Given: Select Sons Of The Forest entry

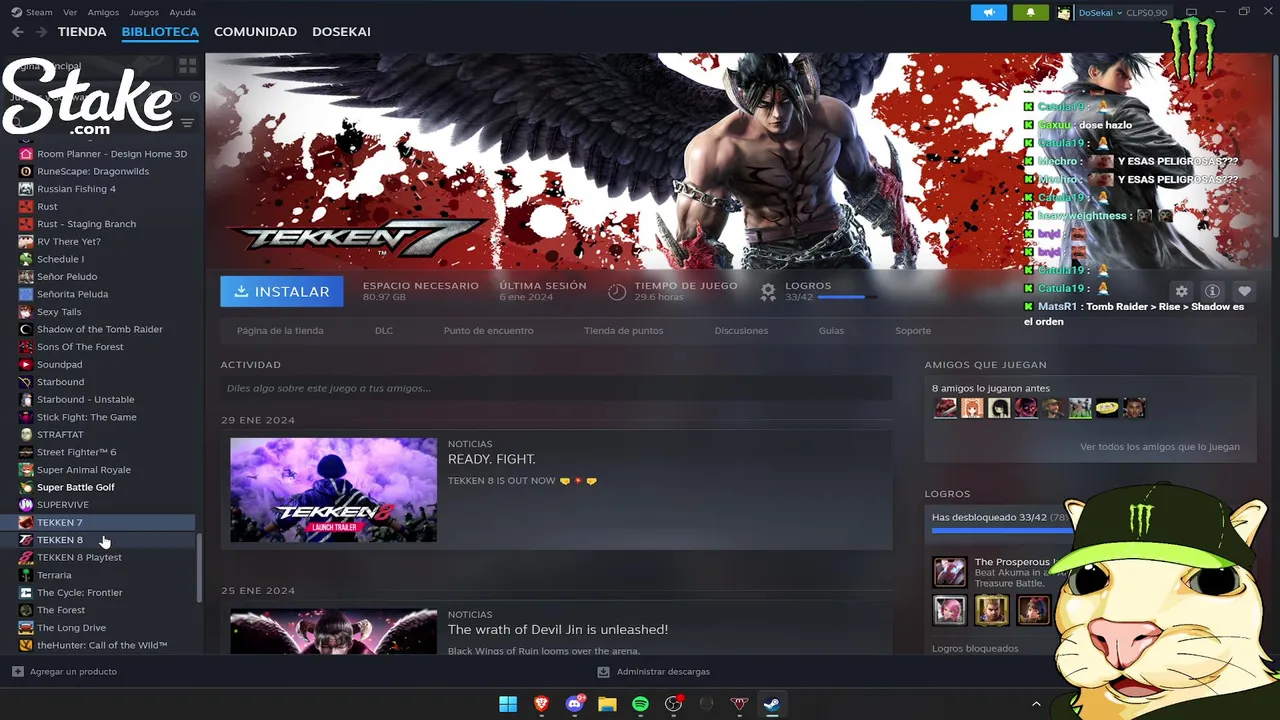Looking at the screenshot, I should (98, 347).
